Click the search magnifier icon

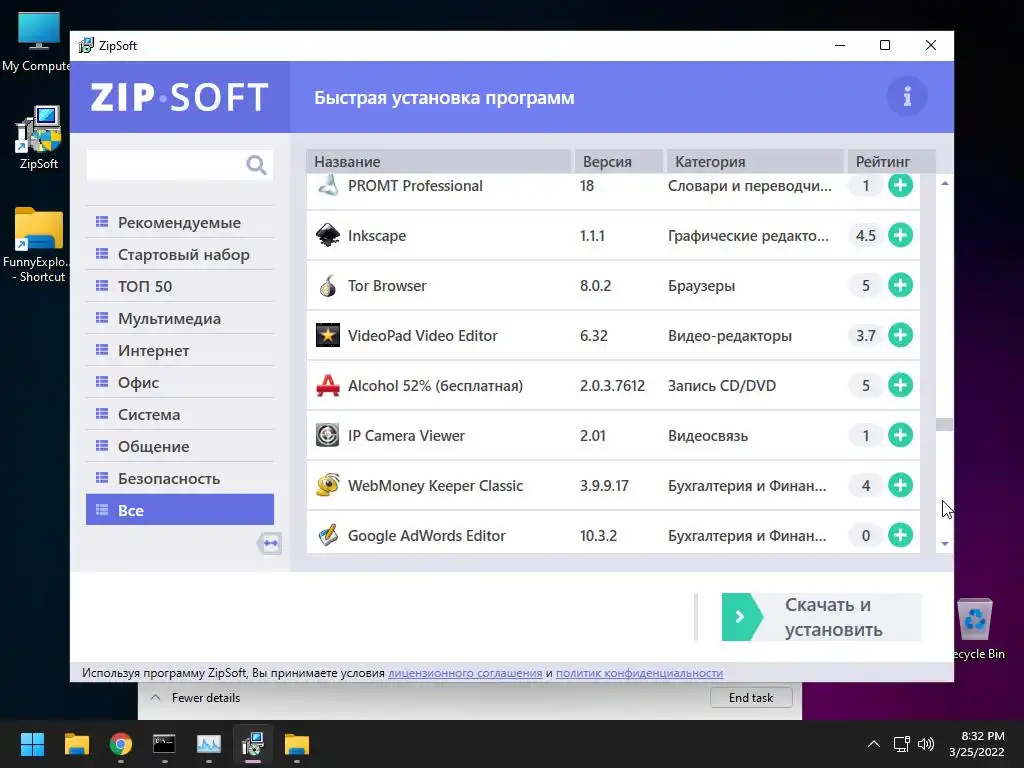click(256, 165)
